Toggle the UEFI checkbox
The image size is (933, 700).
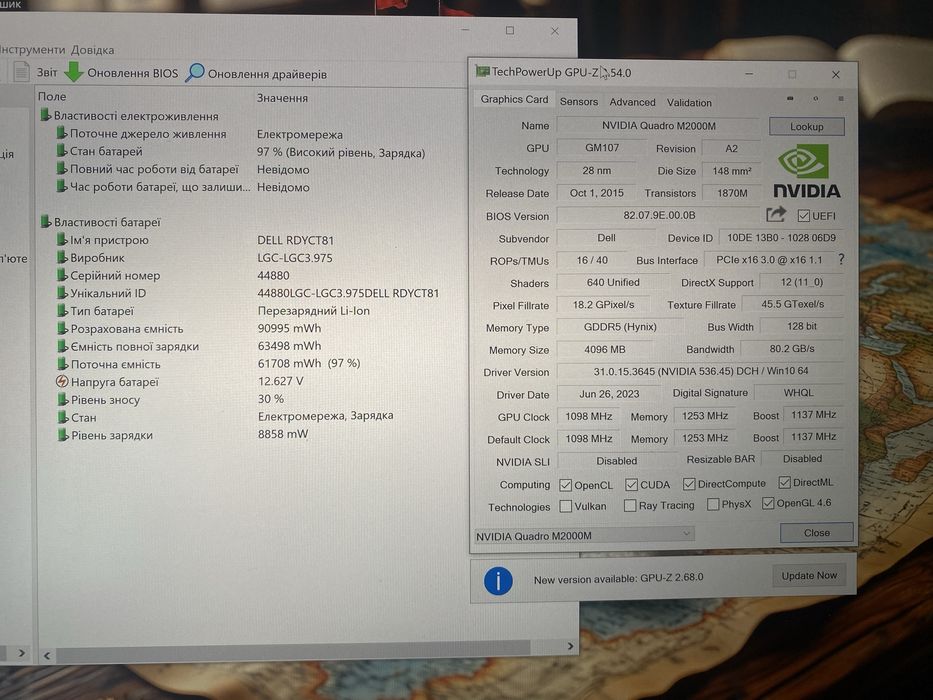coord(804,215)
